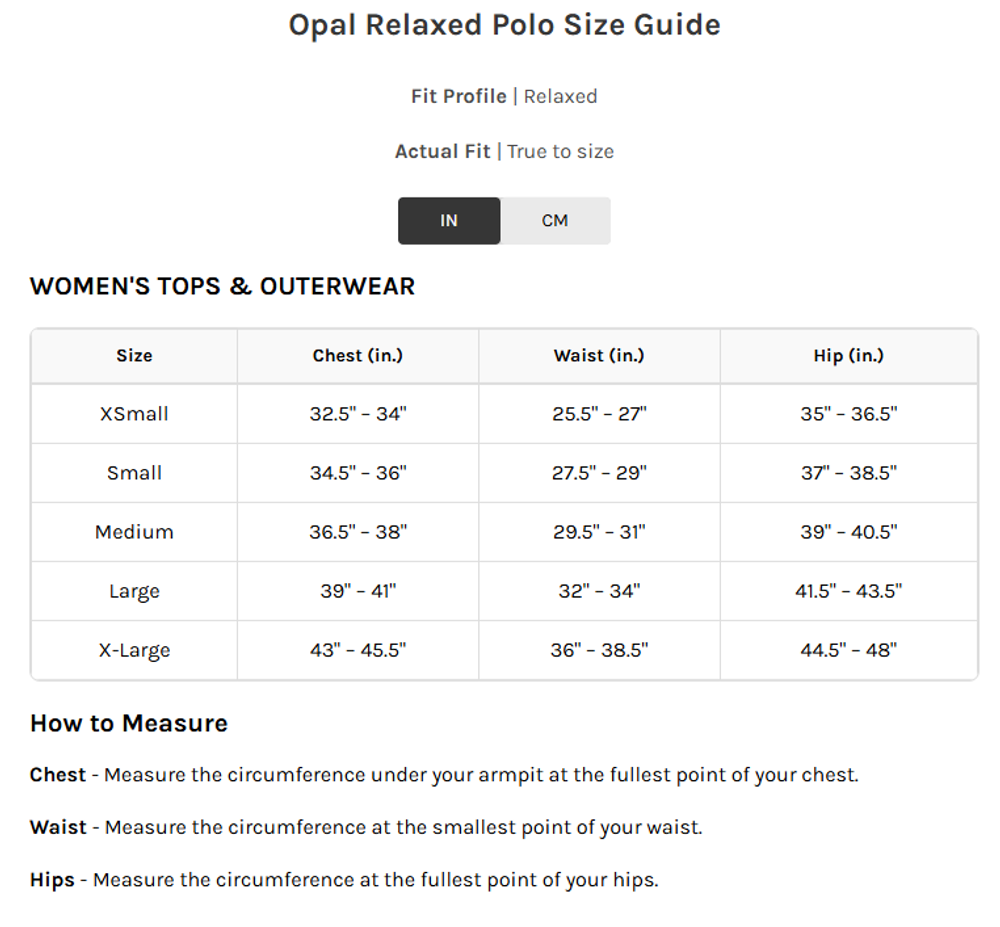Click the X-Large hip measurement 44.5" - 48"
The image size is (1000, 927).
pyautogui.click(x=849, y=650)
